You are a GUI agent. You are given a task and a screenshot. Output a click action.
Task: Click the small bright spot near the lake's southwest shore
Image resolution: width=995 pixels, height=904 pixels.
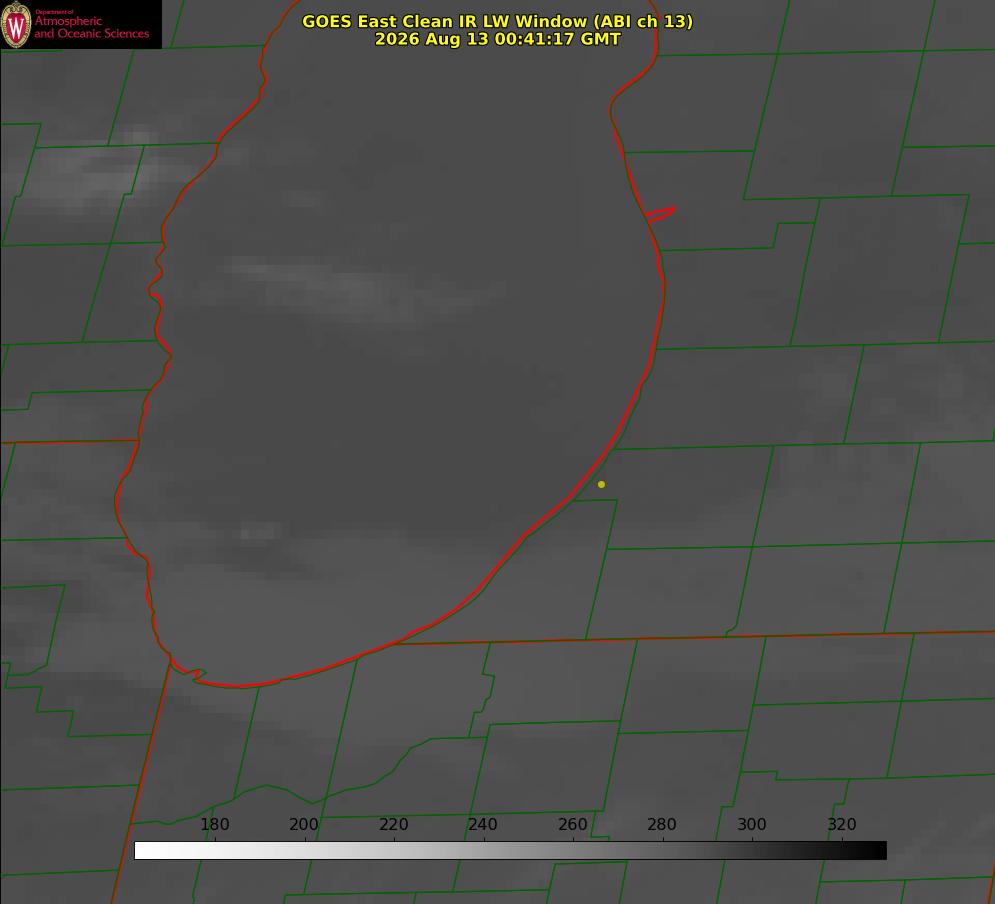tap(260, 530)
